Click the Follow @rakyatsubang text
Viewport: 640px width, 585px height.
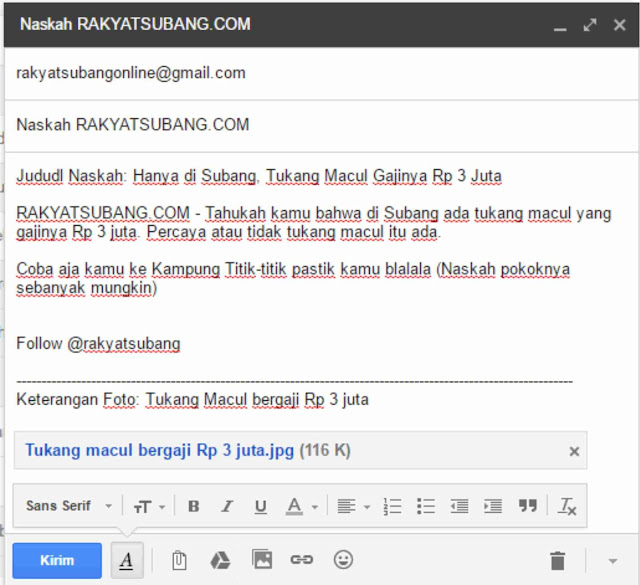point(98,344)
